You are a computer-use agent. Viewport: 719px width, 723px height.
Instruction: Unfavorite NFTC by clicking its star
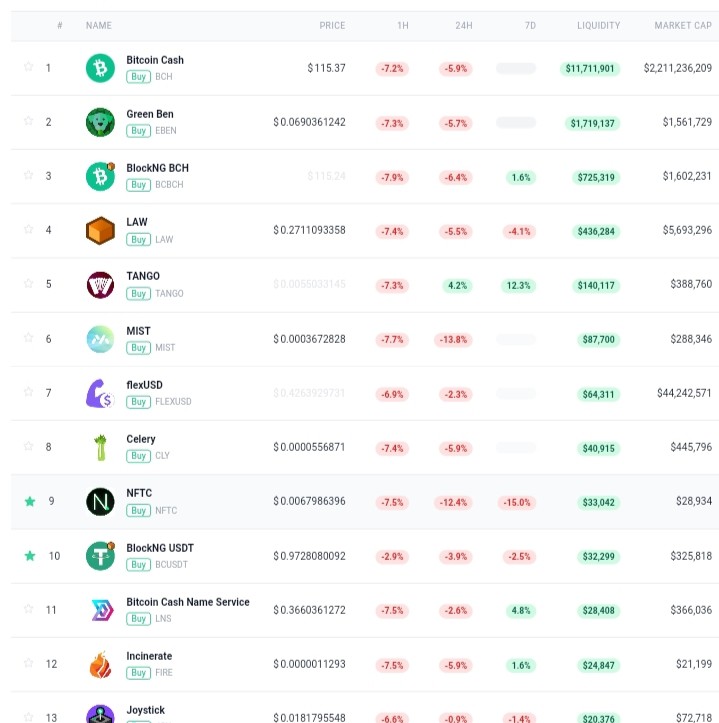pyautogui.click(x=30, y=501)
